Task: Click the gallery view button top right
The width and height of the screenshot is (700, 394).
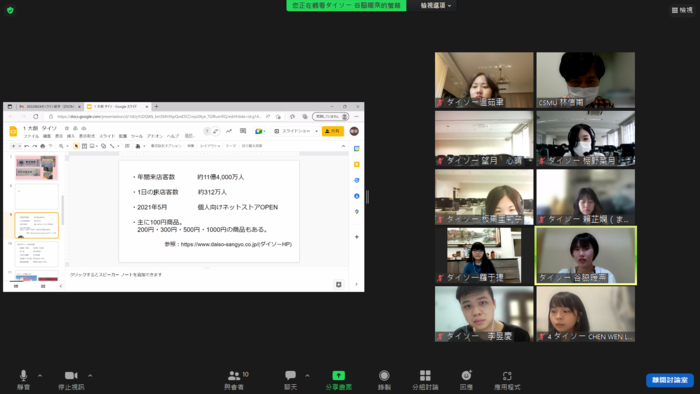Action: click(682, 10)
